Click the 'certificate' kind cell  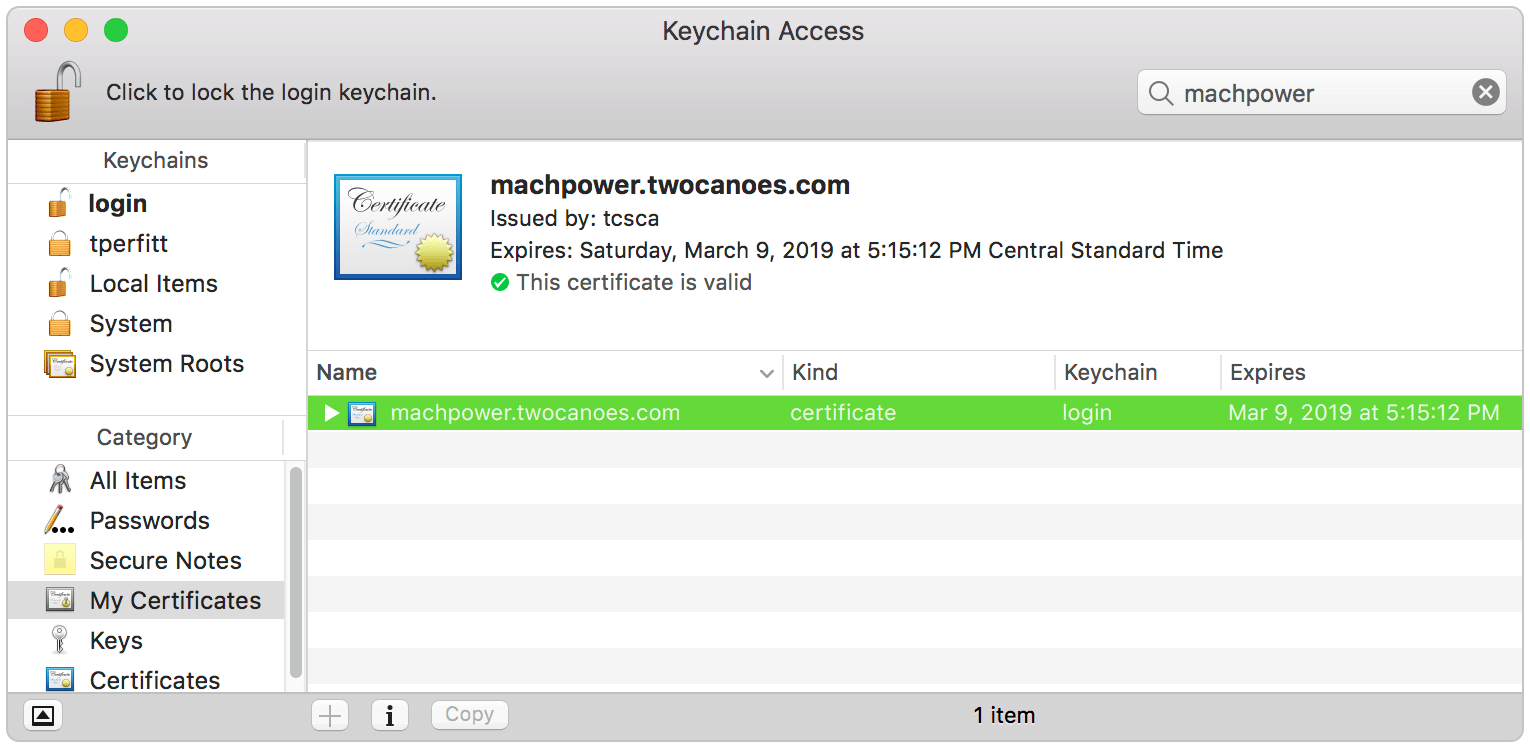click(843, 413)
